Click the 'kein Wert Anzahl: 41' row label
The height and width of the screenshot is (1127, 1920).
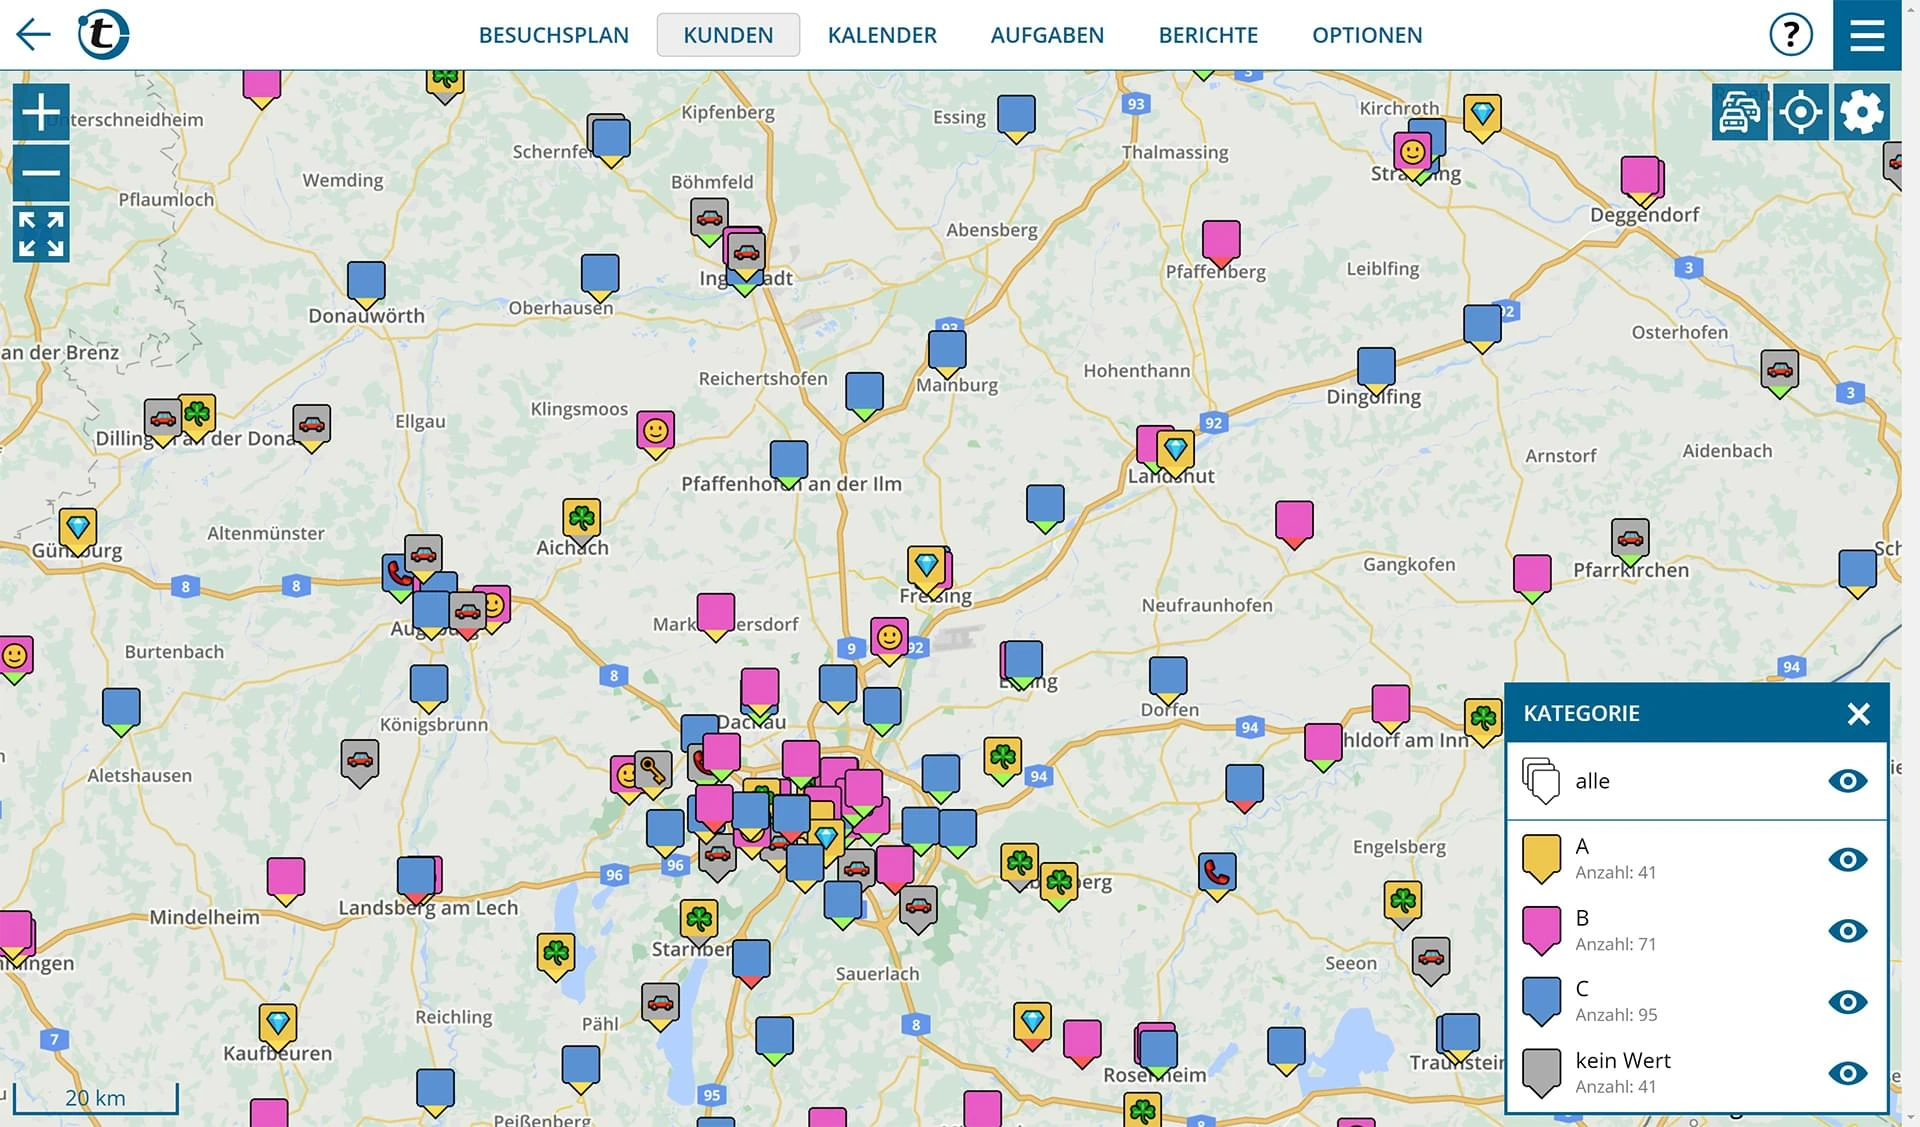[x=1623, y=1073]
